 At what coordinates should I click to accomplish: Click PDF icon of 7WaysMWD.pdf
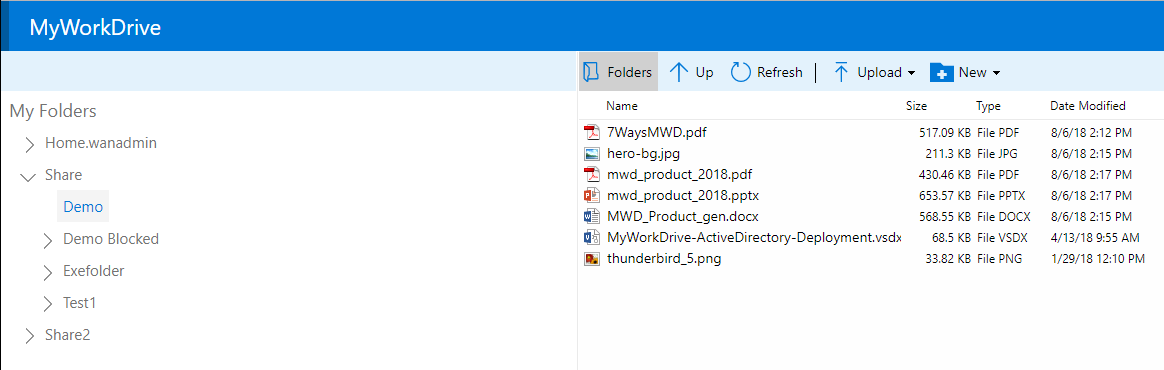tap(592, 133)
